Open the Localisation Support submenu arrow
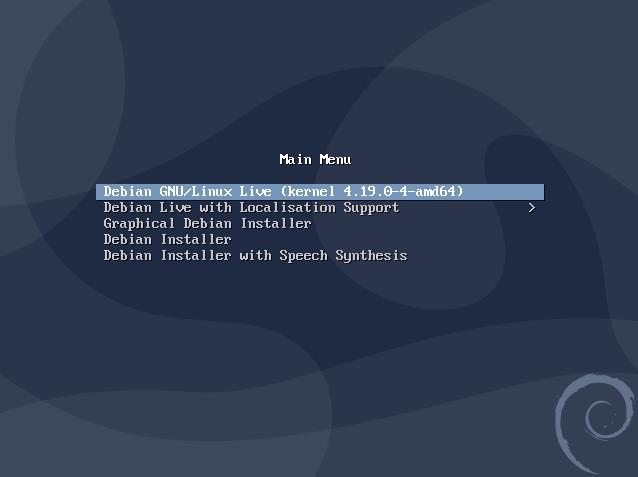 click(532, 208)
